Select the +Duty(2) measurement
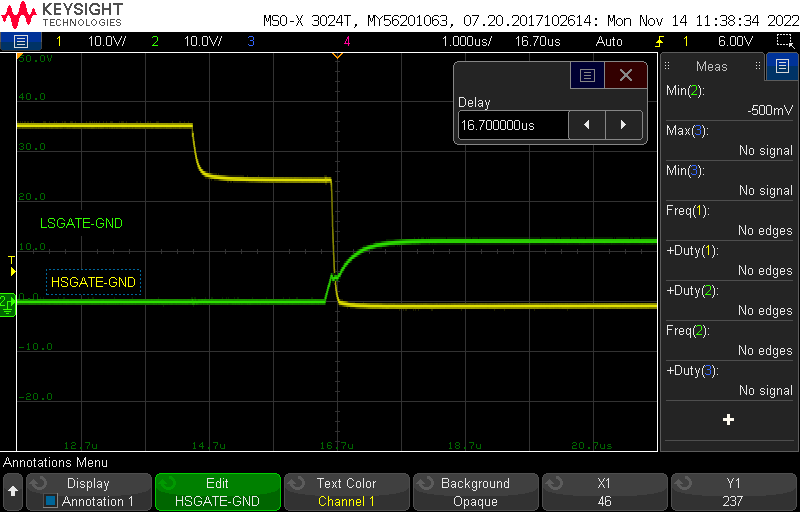The image size is (800, 512). point(730,300)
